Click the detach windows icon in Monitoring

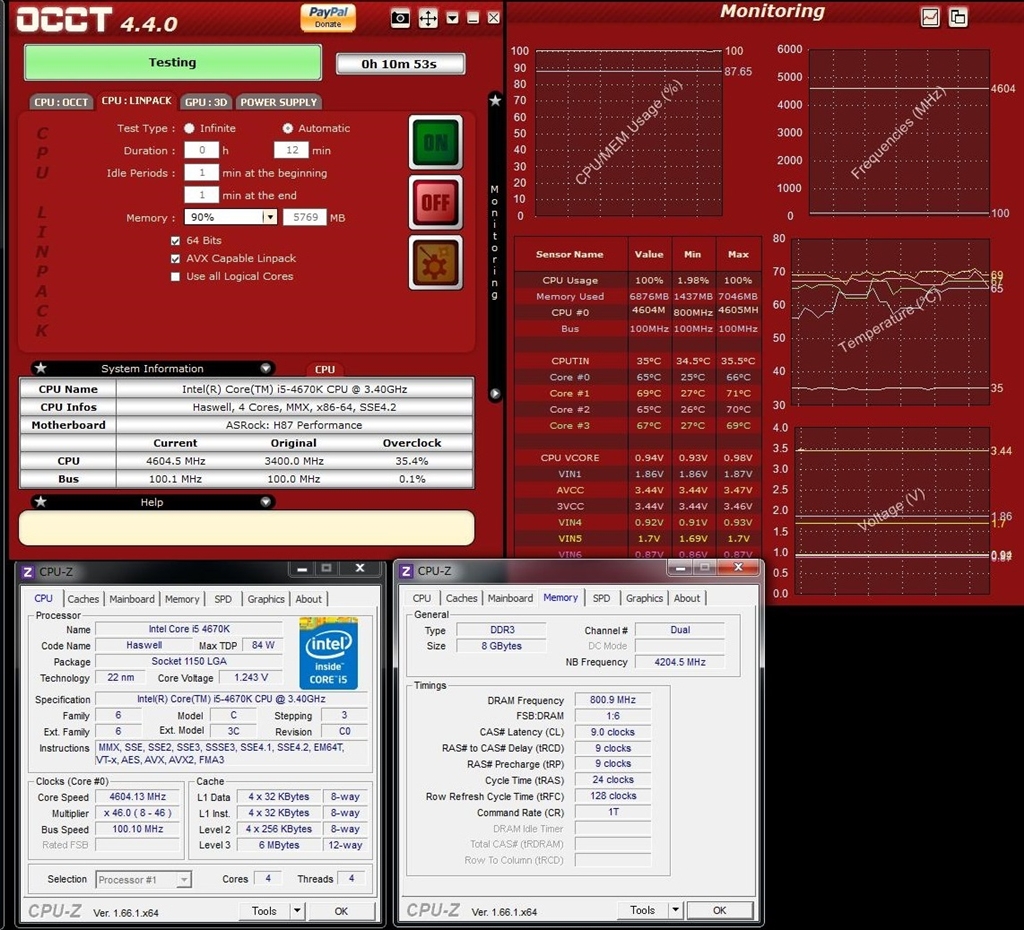click(x=958, y=18)
